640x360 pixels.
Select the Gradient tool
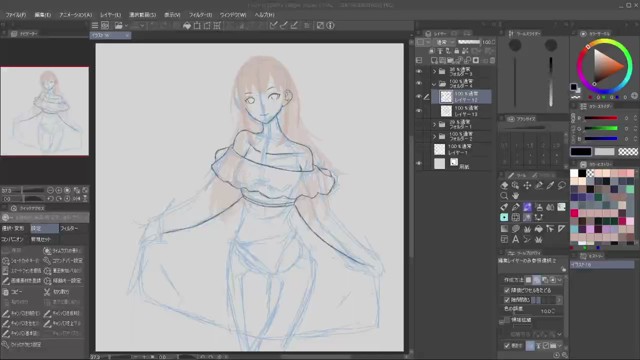point(504,229)
